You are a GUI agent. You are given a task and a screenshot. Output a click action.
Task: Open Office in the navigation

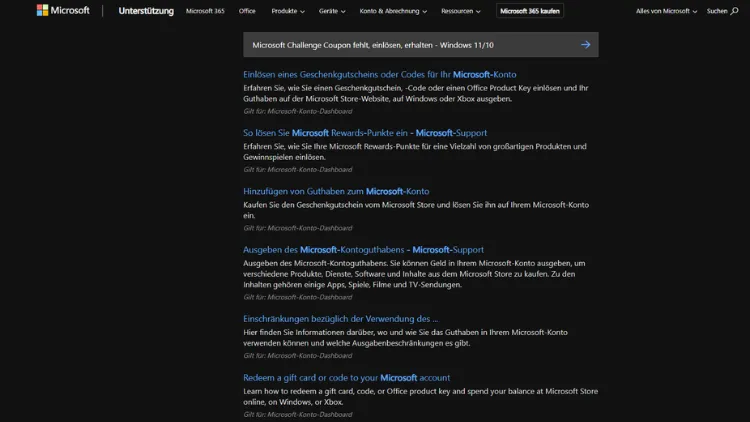(x=247, y=11)
